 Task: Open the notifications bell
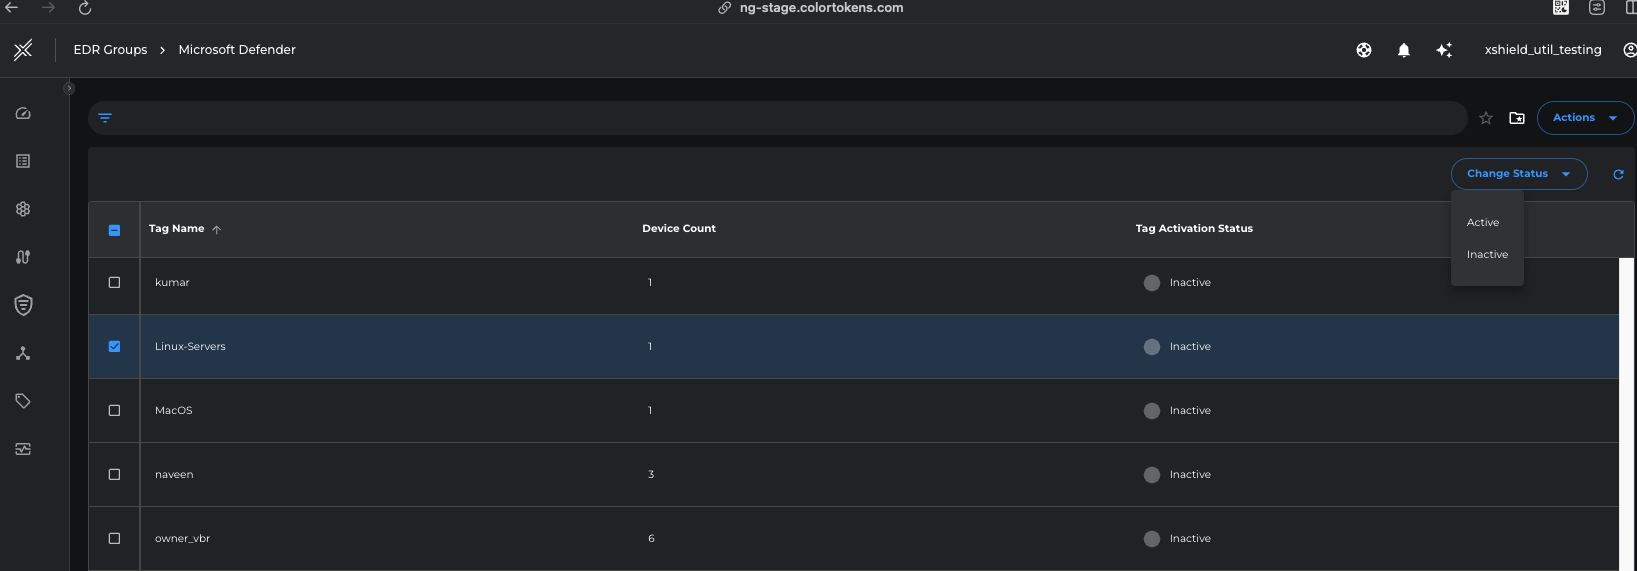[1404, 50]
